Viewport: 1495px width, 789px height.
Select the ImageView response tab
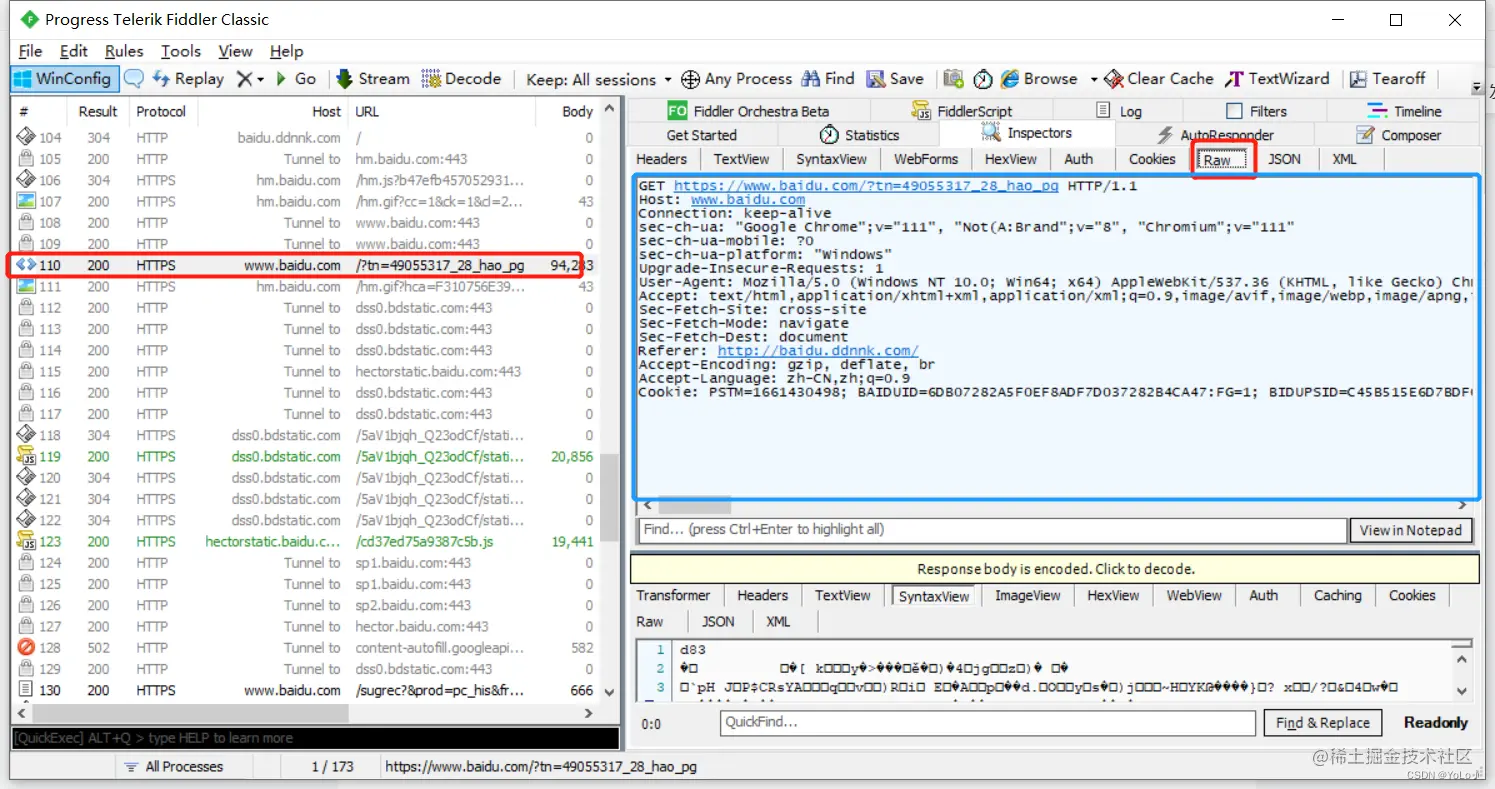click(x=1027, y=595)
